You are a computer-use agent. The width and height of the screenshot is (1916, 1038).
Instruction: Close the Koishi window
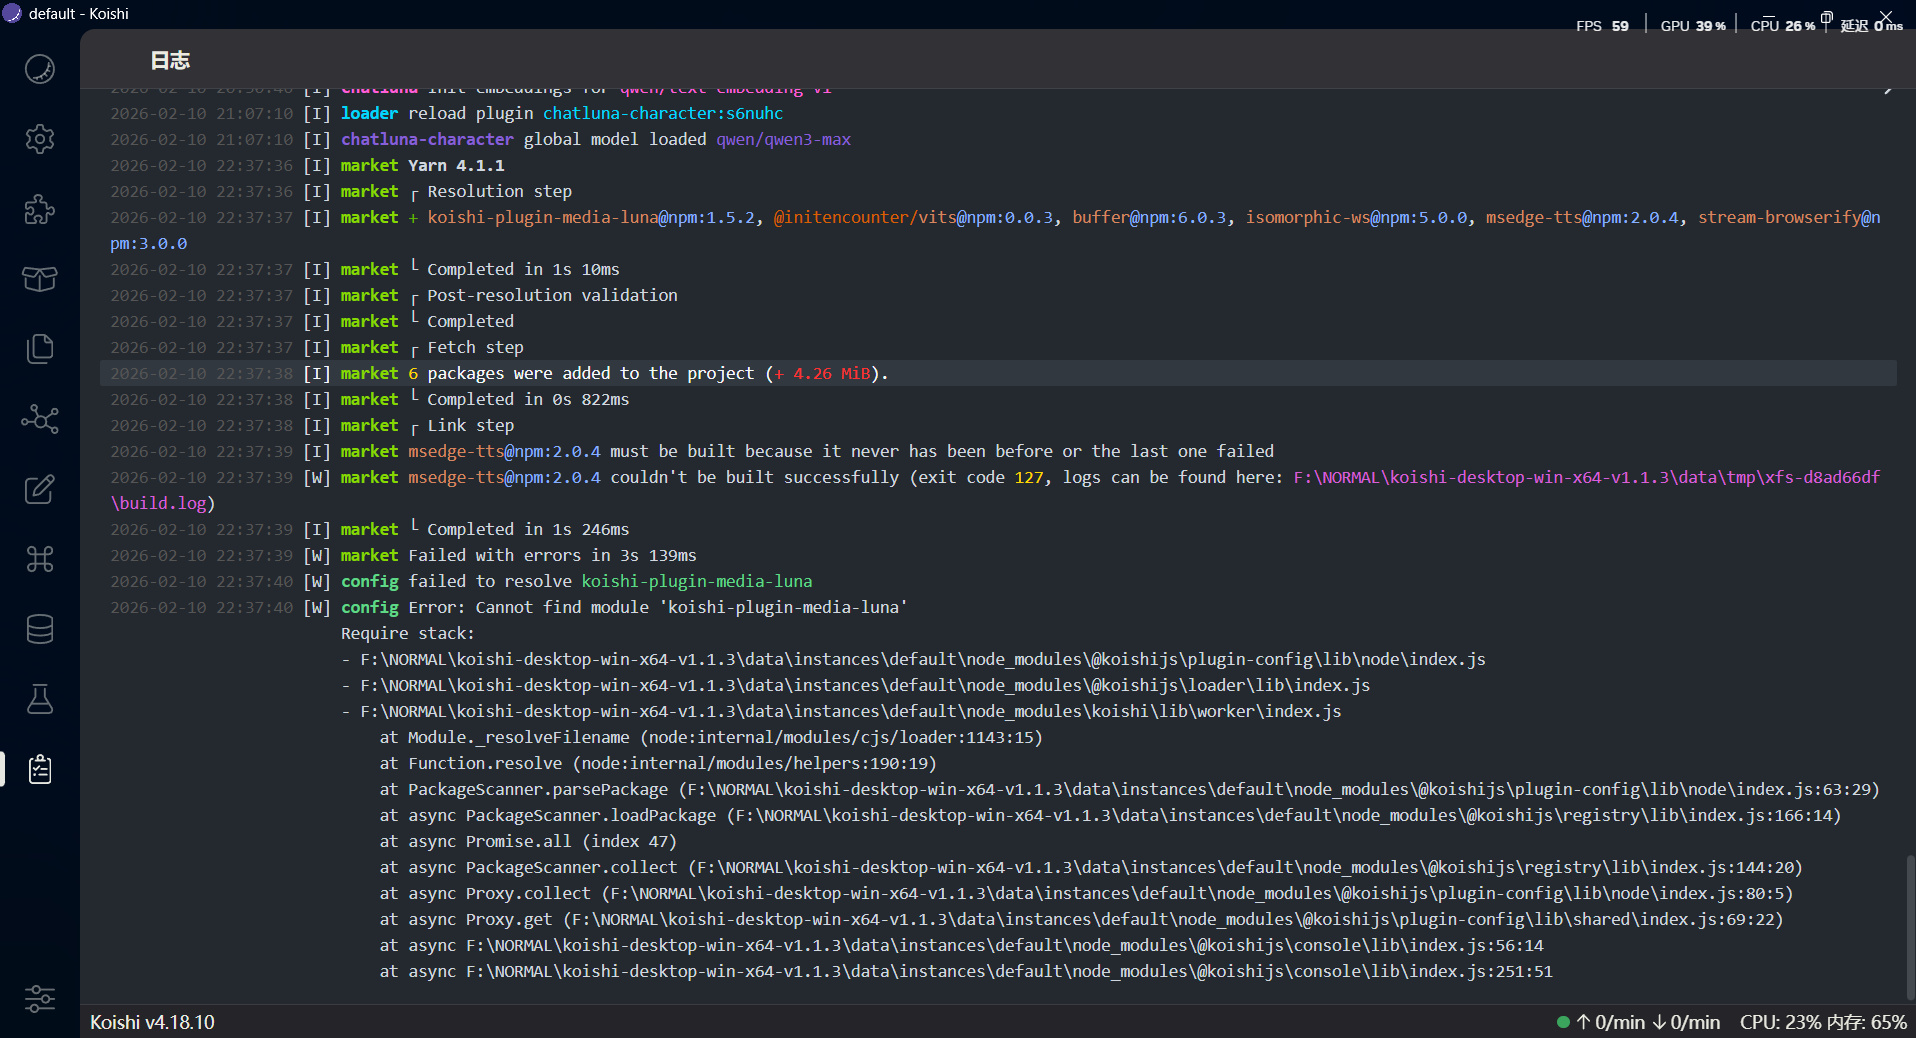(1886, 17)
